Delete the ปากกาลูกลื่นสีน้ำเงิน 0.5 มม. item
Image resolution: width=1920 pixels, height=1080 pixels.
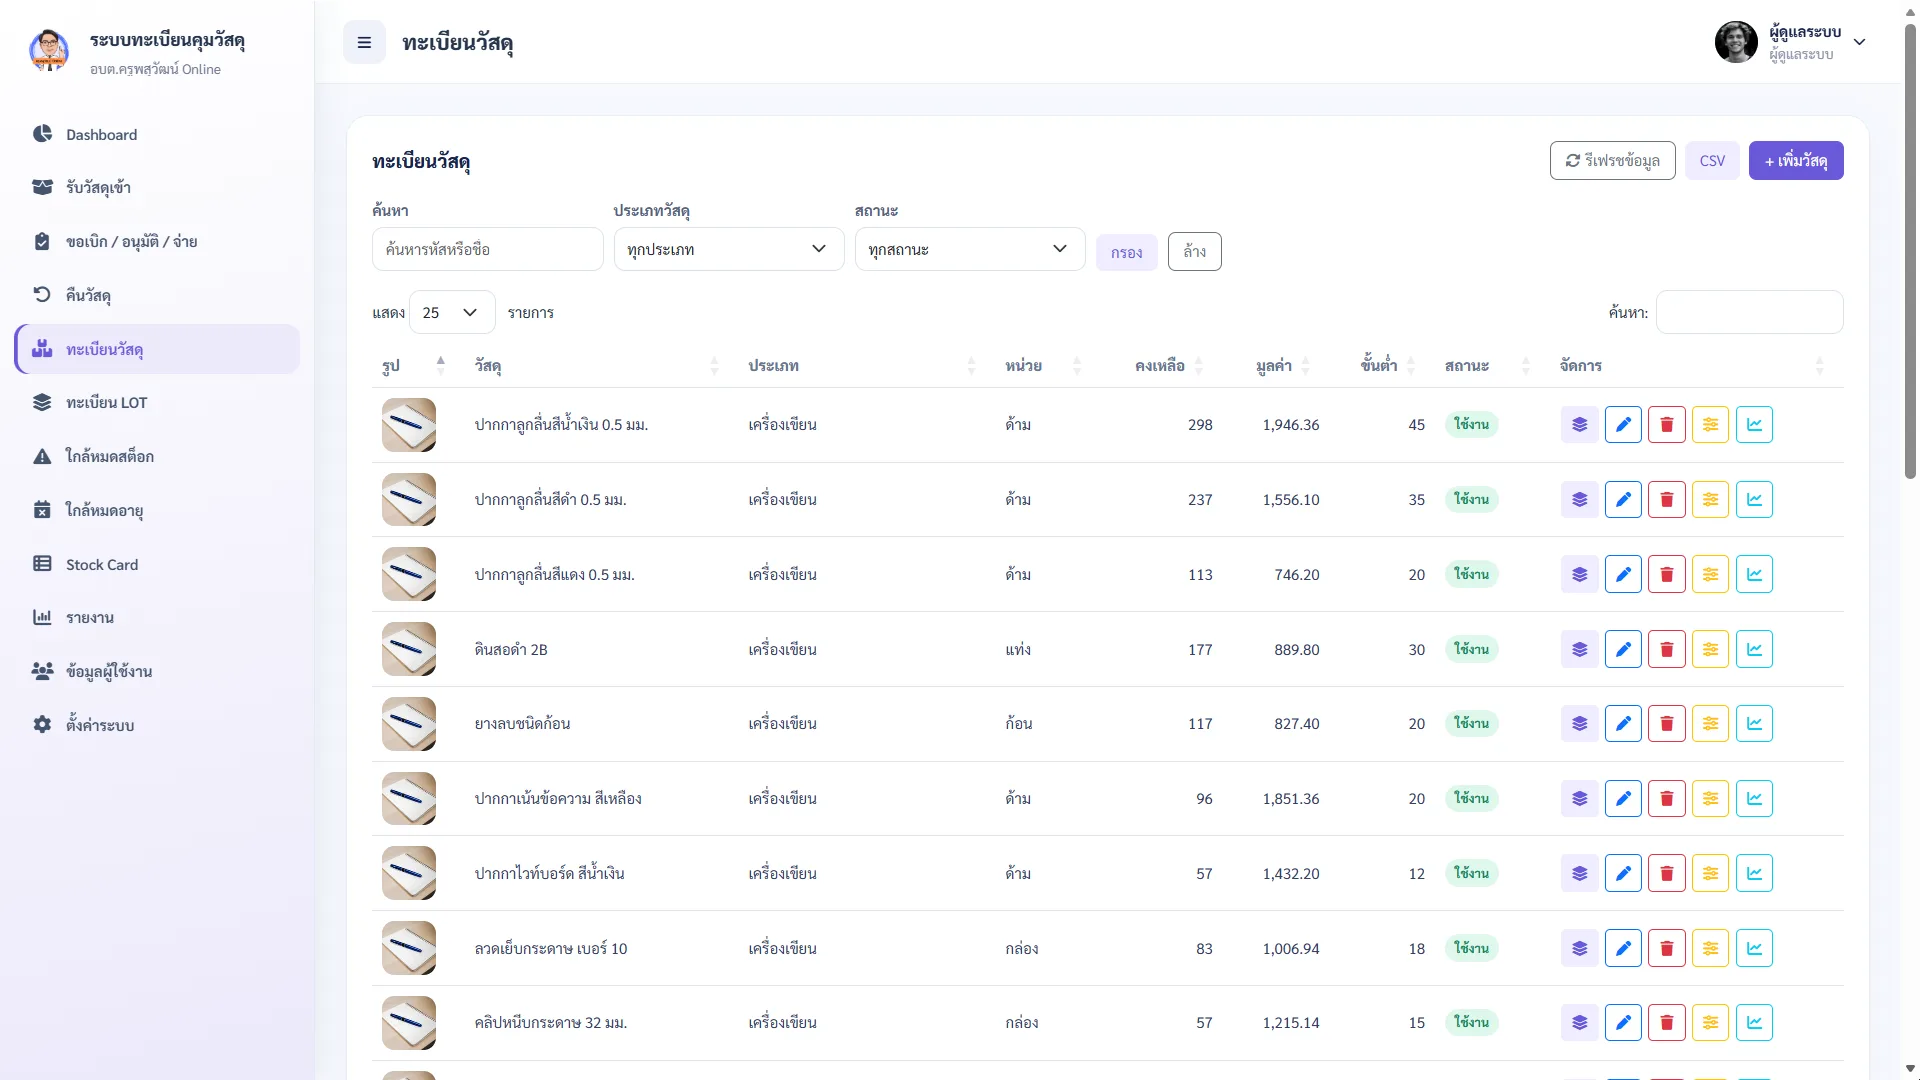coord(1666,424)
